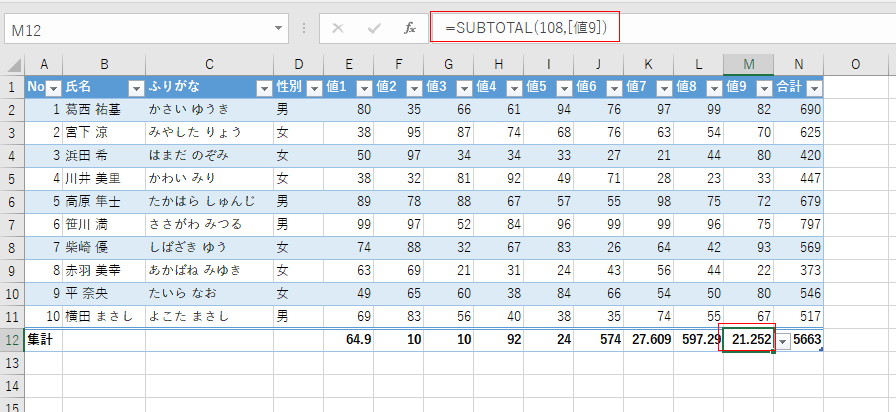The image size is (896, 412).
Task: Select column M header
Action: coord(748,64)
